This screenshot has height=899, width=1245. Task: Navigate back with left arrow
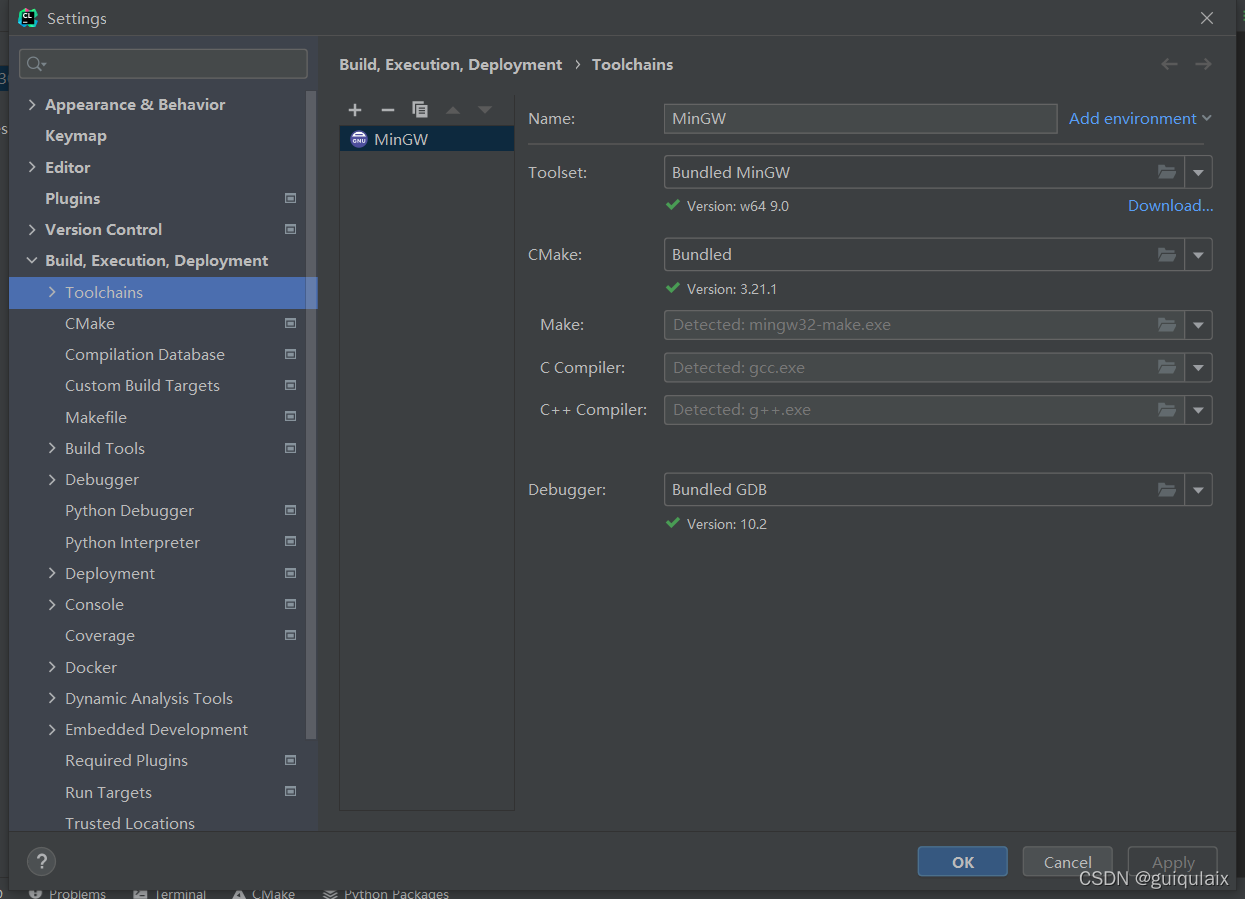click(x=1169, y=64)
